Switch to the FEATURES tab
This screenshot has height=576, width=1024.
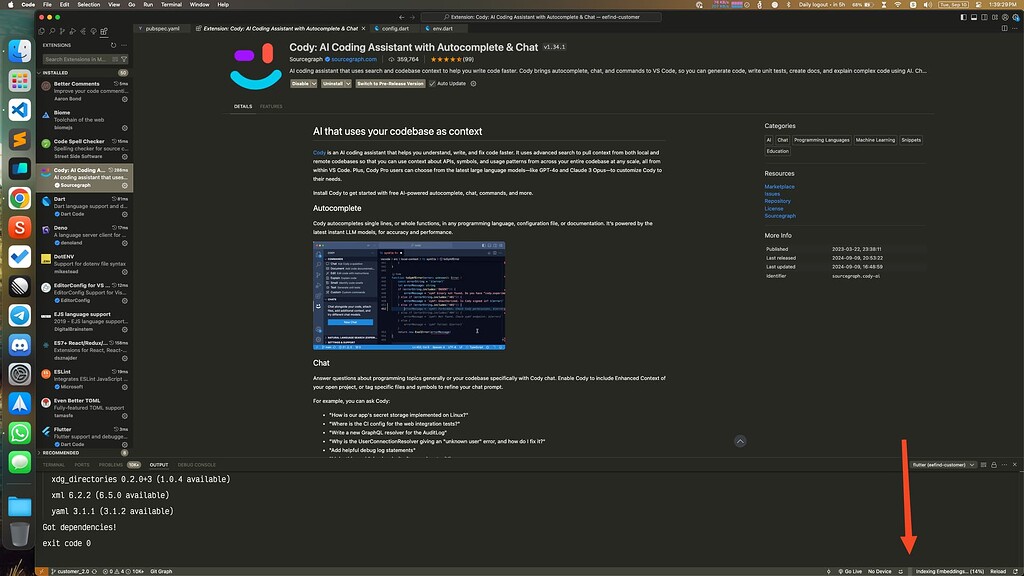271,106
